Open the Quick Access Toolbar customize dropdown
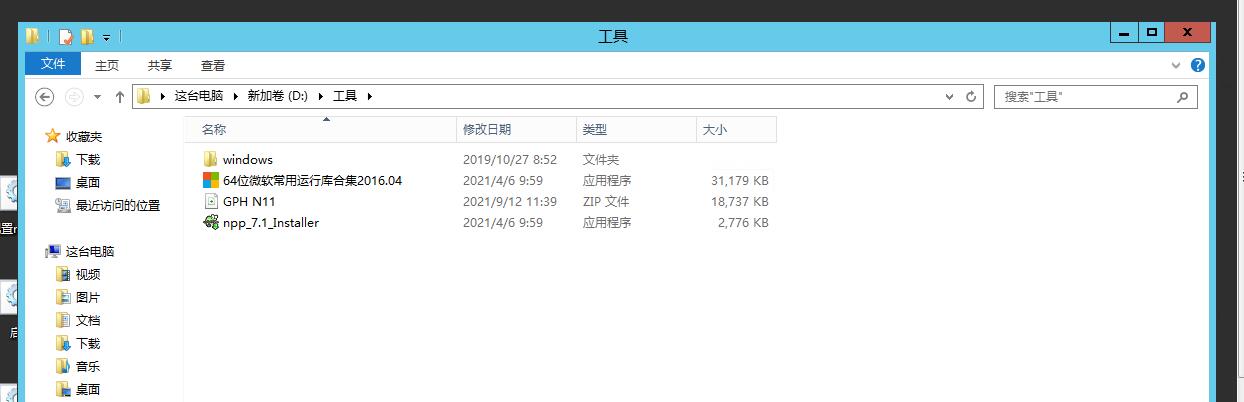Viewport: 1244px width, 402px height. tap(106, 37)
